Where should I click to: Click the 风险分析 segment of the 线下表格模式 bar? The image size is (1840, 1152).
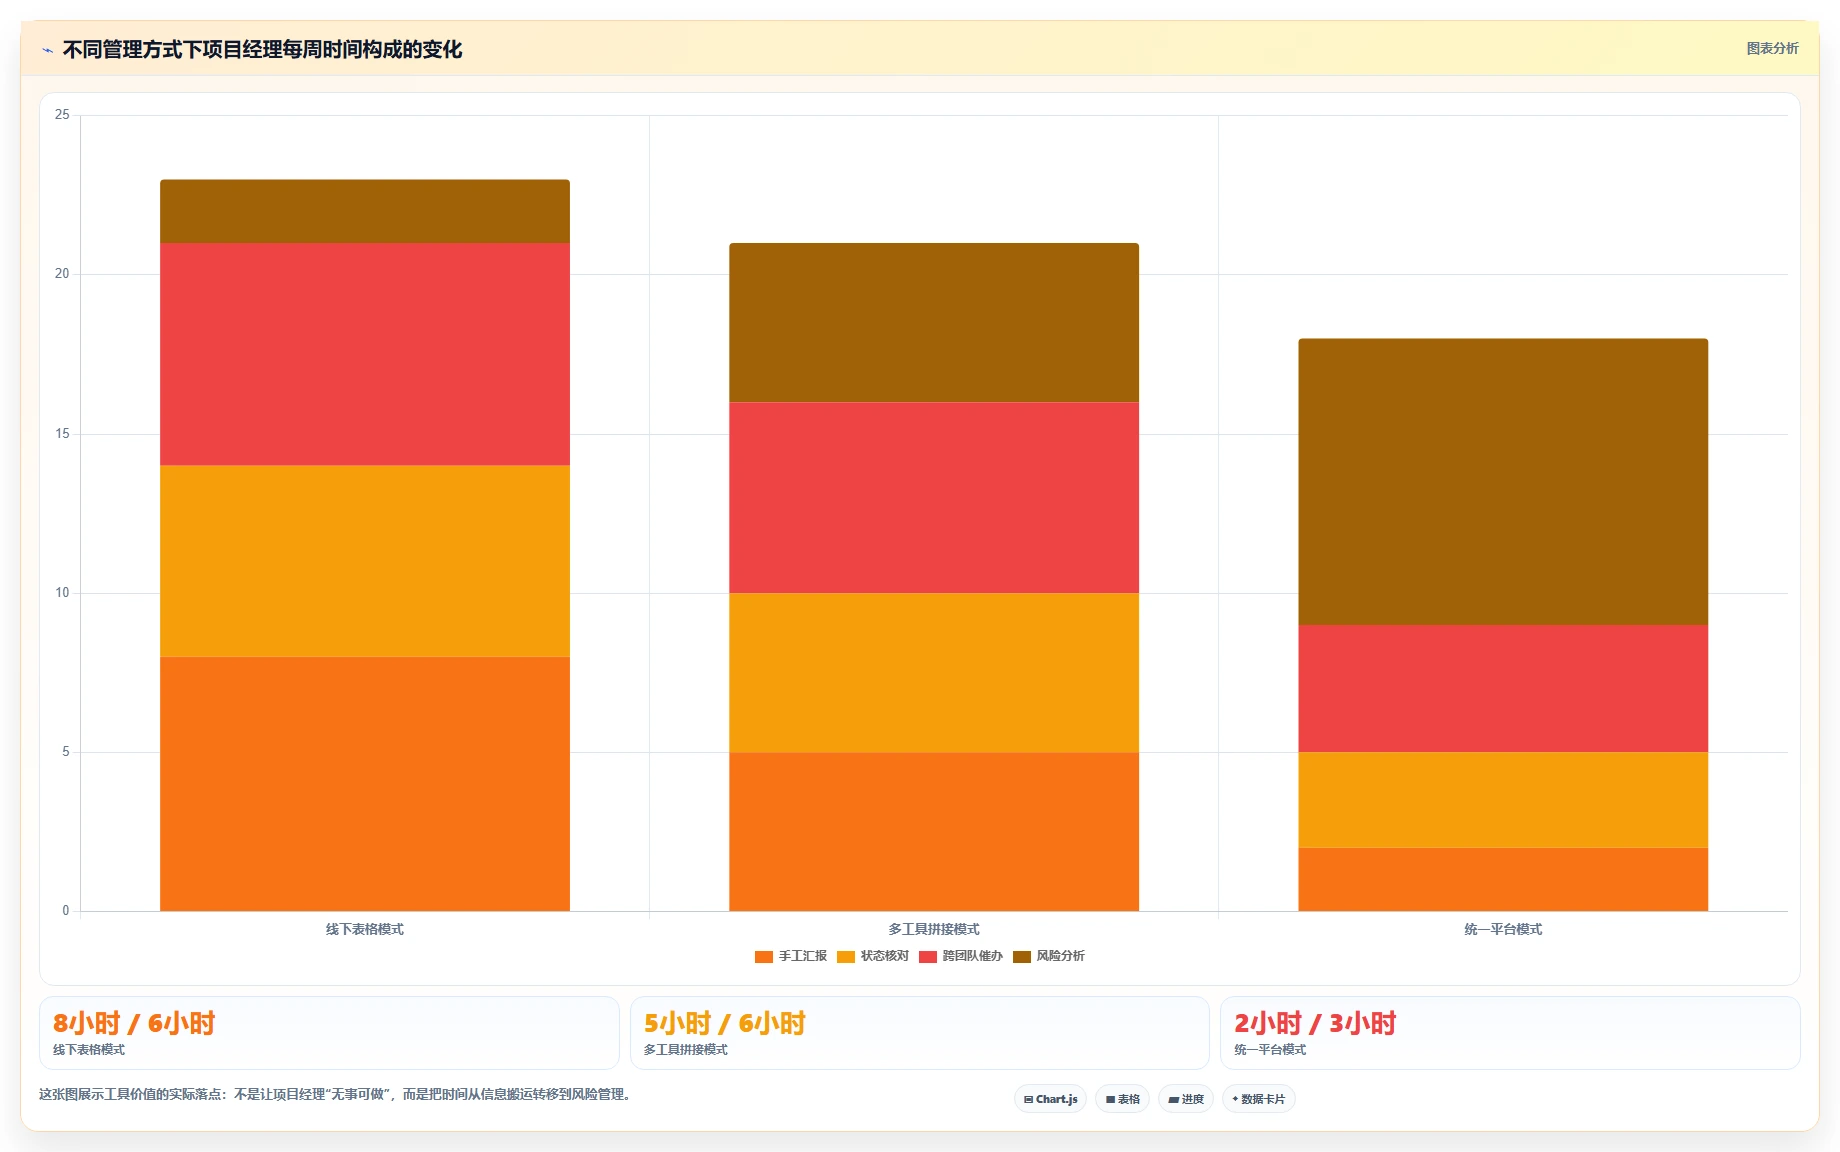click(365, 211)
